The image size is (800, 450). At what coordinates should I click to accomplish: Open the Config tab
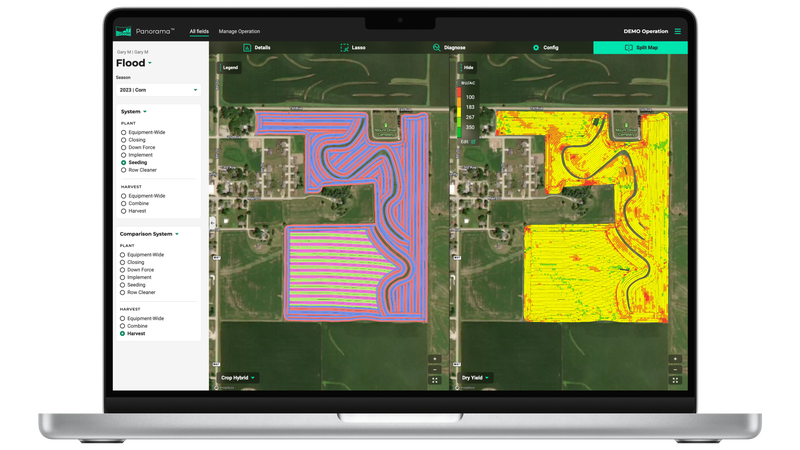click(x=545, y=47)
